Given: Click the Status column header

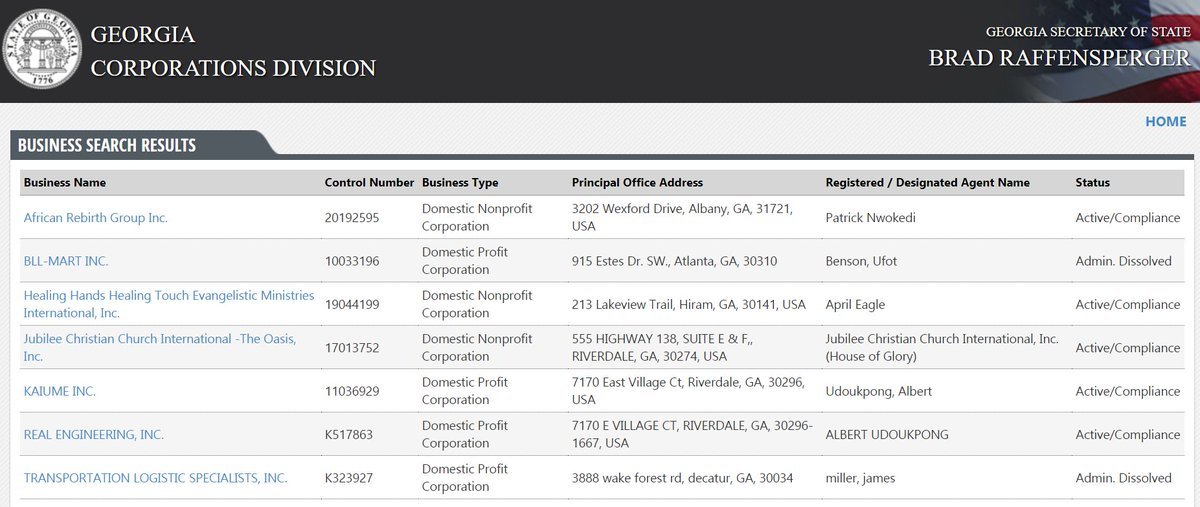Looking at the screenshot, I should coord(1092,183).
